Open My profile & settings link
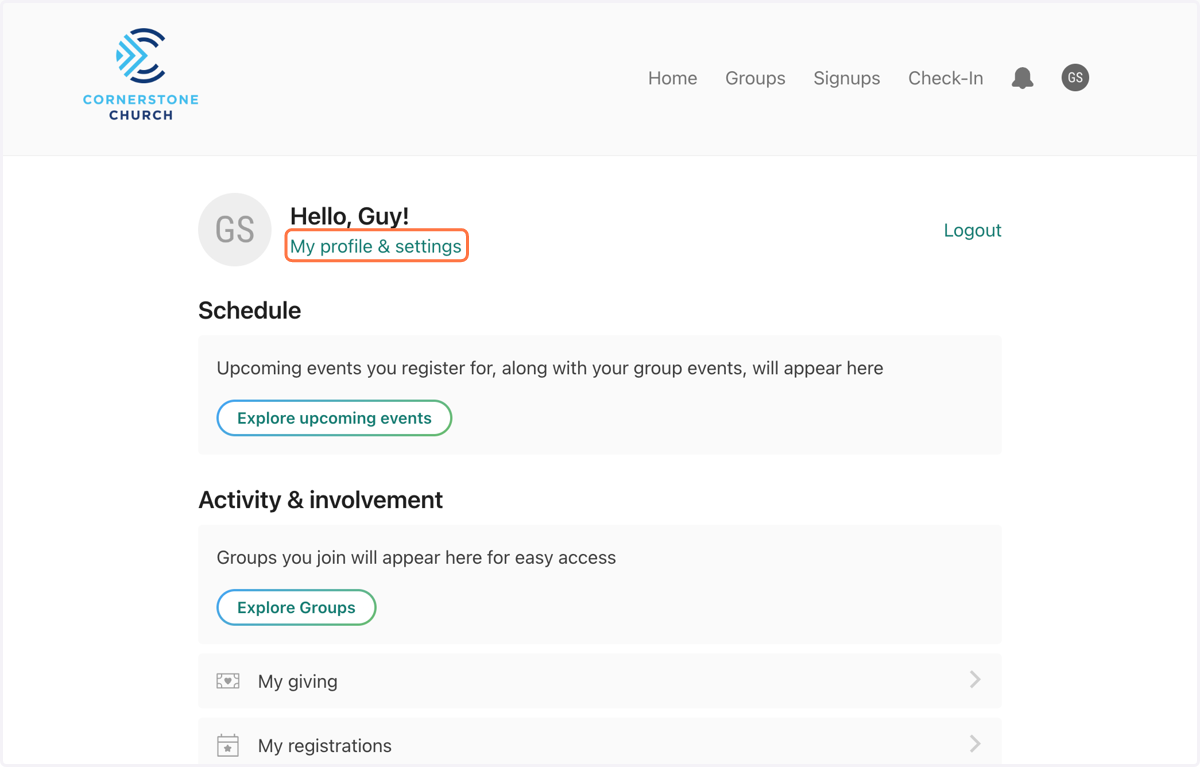 click(376, 246)
